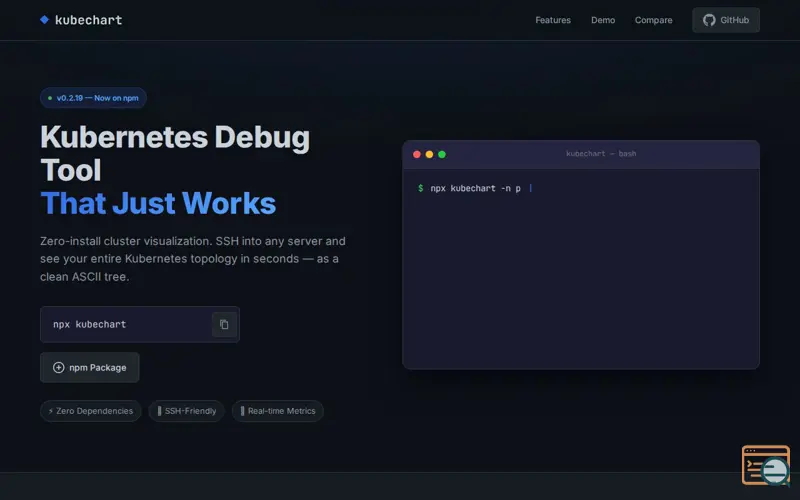Open the GitHub button
Screen dimensions: 800x500
(x=726, y=20)
